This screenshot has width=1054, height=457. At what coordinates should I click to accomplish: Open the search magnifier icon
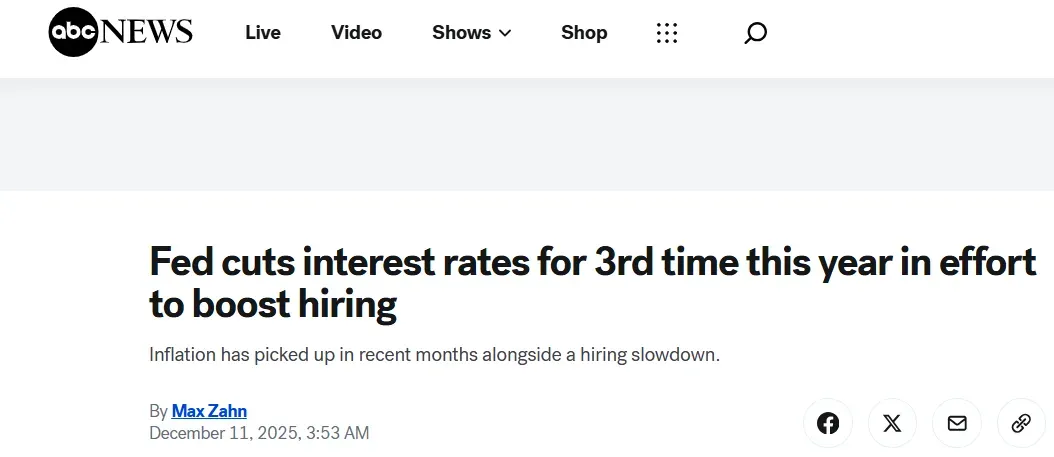pyautogui.click(x=756, y=33)
